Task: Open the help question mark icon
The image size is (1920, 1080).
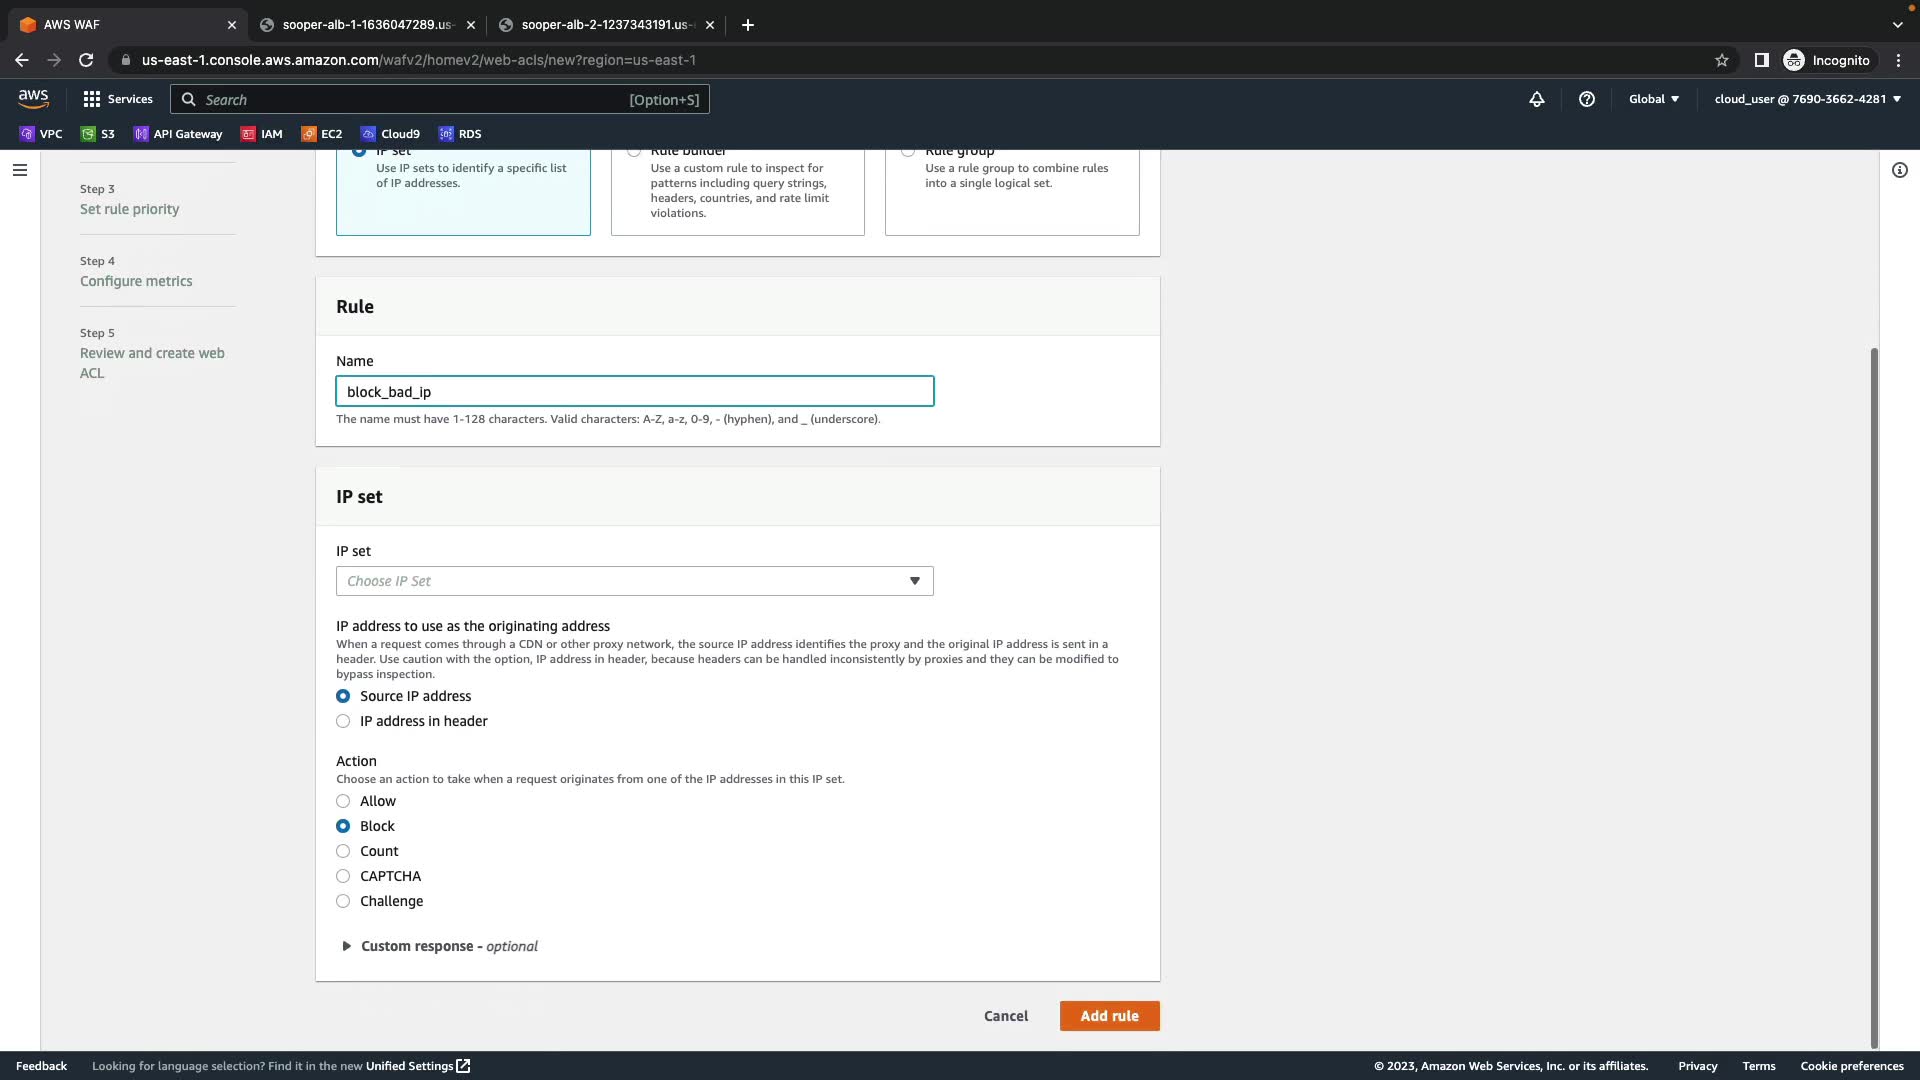Action: (1587, 99)
